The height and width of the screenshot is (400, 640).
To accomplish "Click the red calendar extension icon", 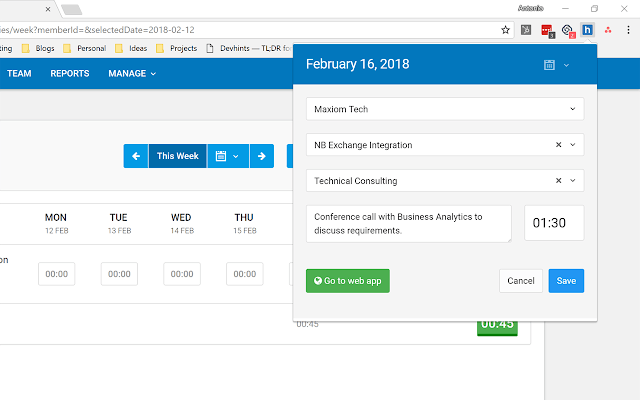I will (547, 31).
